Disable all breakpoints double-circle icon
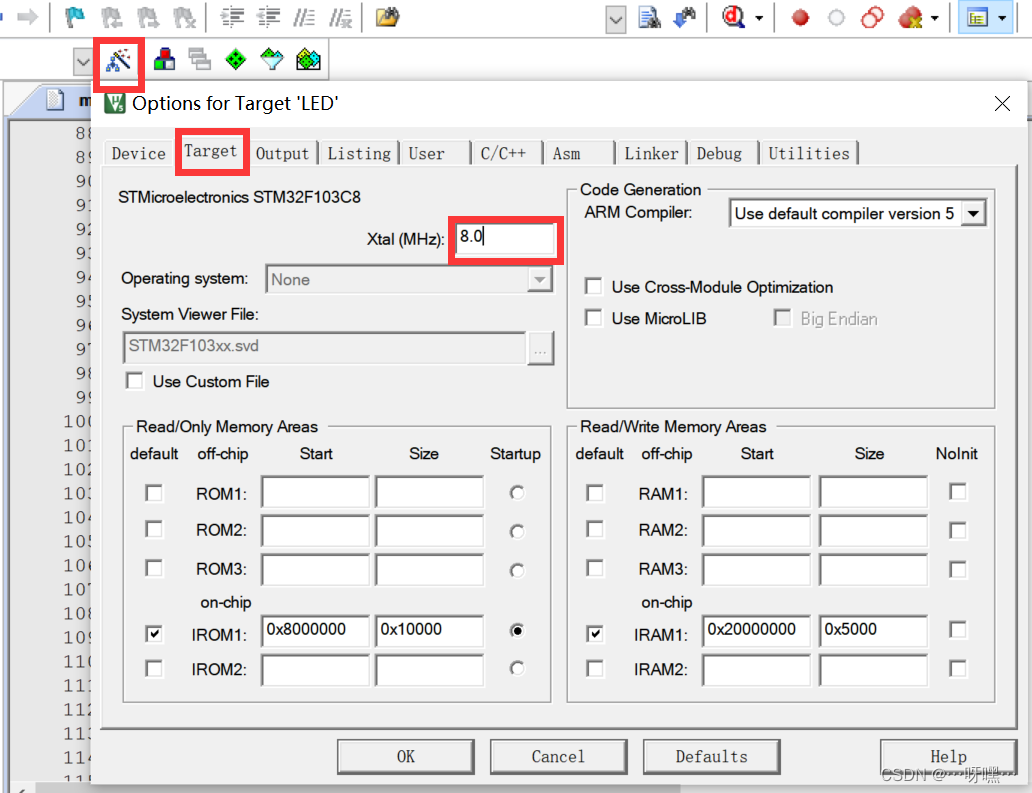 [872, 18]
